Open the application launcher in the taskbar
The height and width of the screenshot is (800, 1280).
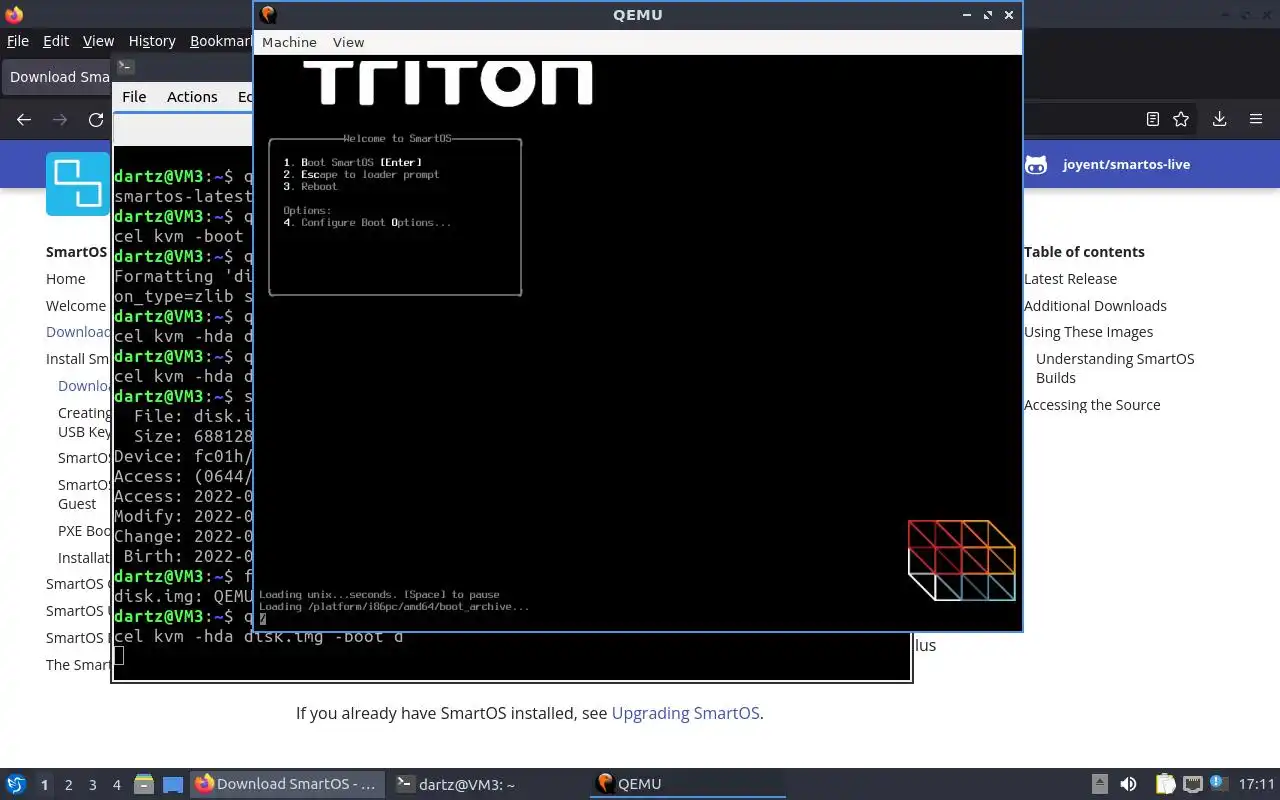pos(15,784)
